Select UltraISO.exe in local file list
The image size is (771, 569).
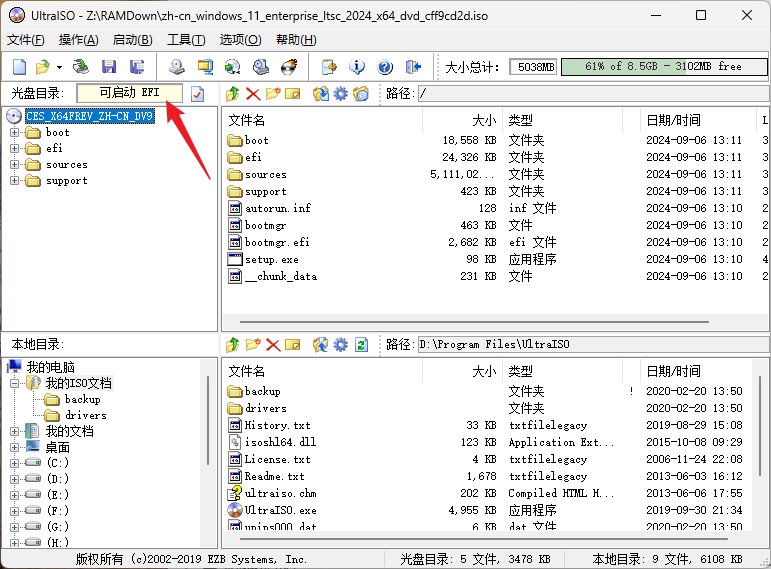click(x=280, y=510)
